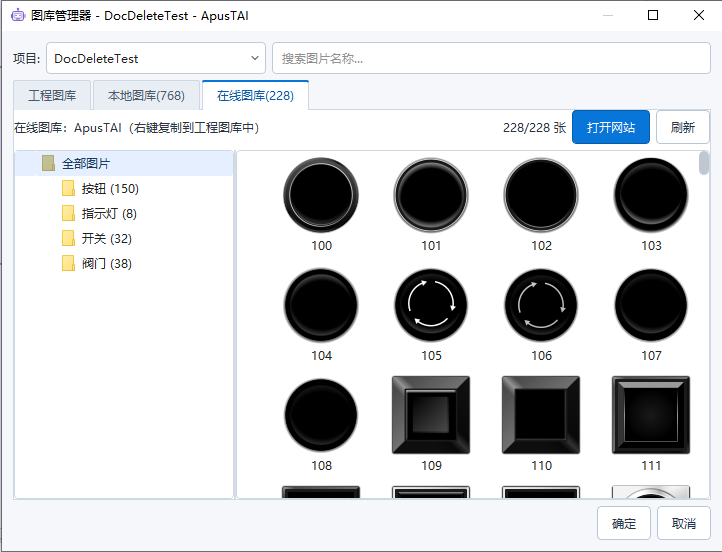
Task: Click the folder icon next to 按钮 (150)
Action: point(68,188)
